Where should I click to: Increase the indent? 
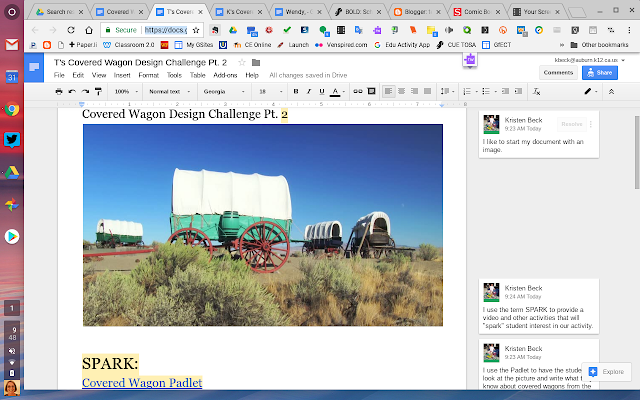(518, 91)
